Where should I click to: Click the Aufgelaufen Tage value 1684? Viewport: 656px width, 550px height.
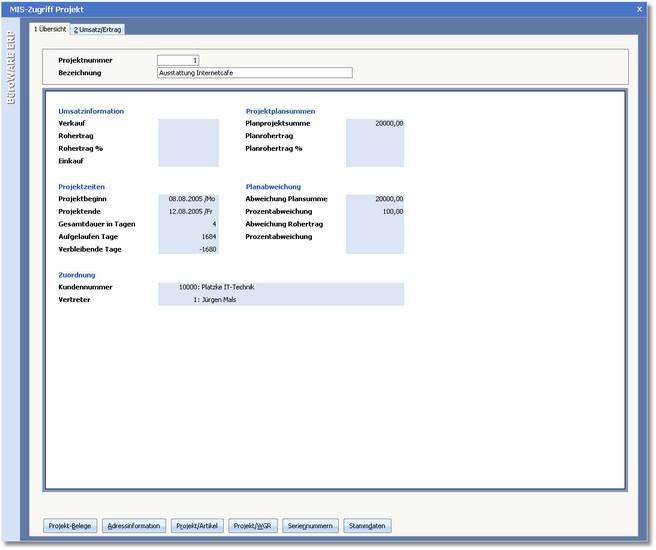click(188, 237)
